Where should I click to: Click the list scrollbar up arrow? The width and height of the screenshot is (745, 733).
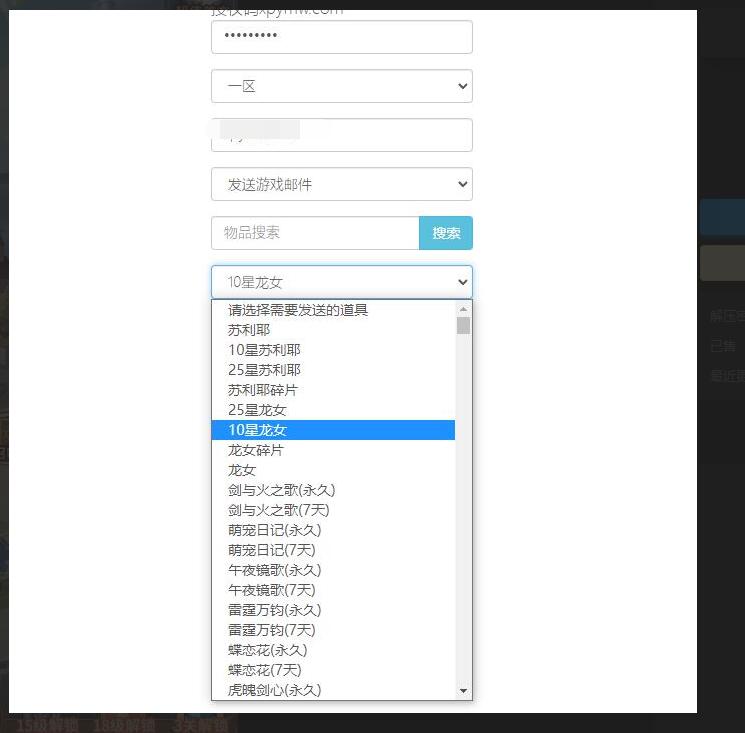[463, 309]
